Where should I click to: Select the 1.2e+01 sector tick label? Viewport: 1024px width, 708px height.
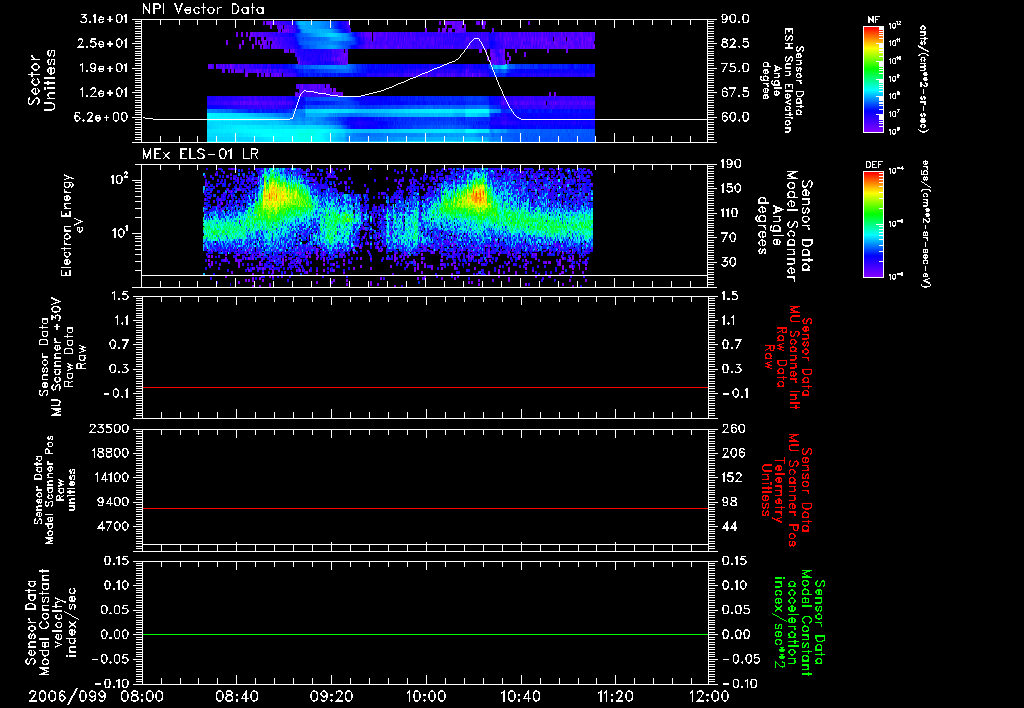click(104, 93)
